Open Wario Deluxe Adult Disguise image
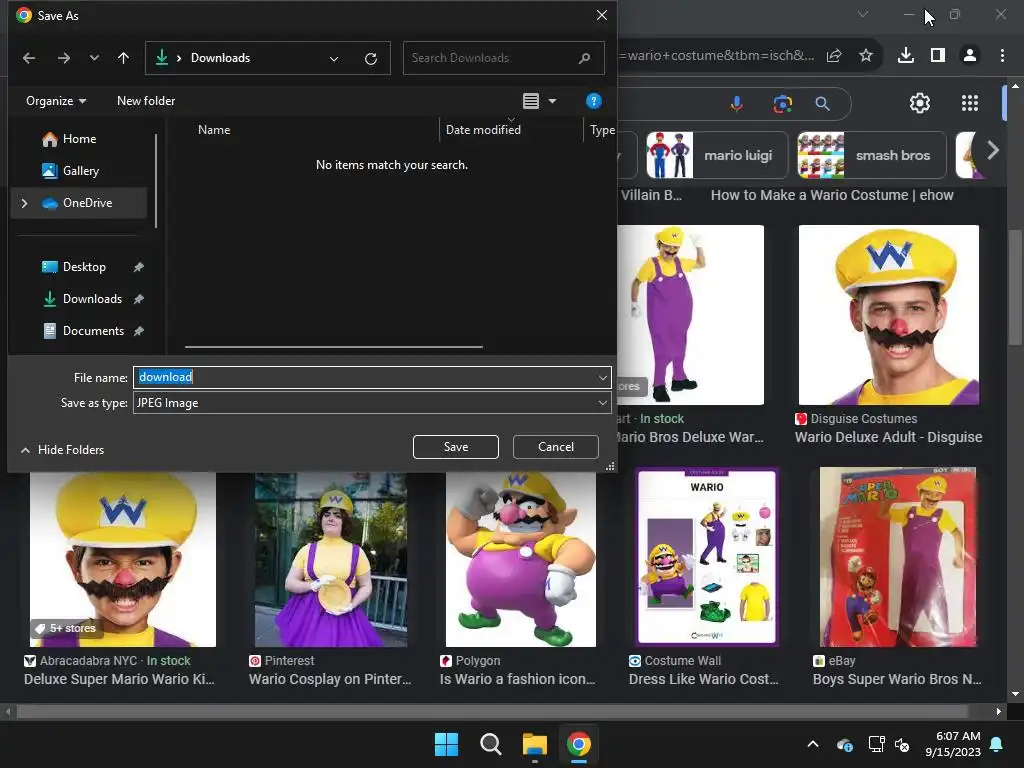 (x=889, y=315)
